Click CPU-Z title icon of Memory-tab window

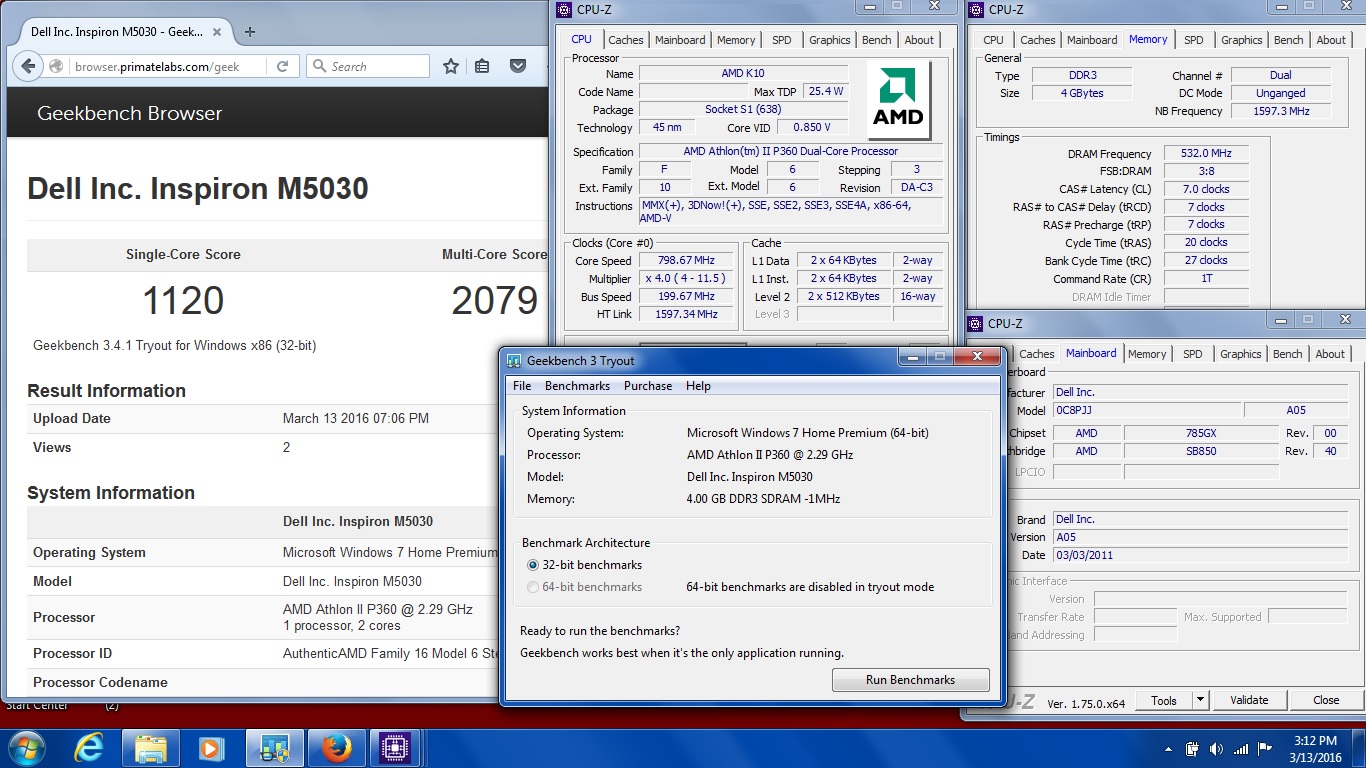pyautogui.click(x=977, y=10)
